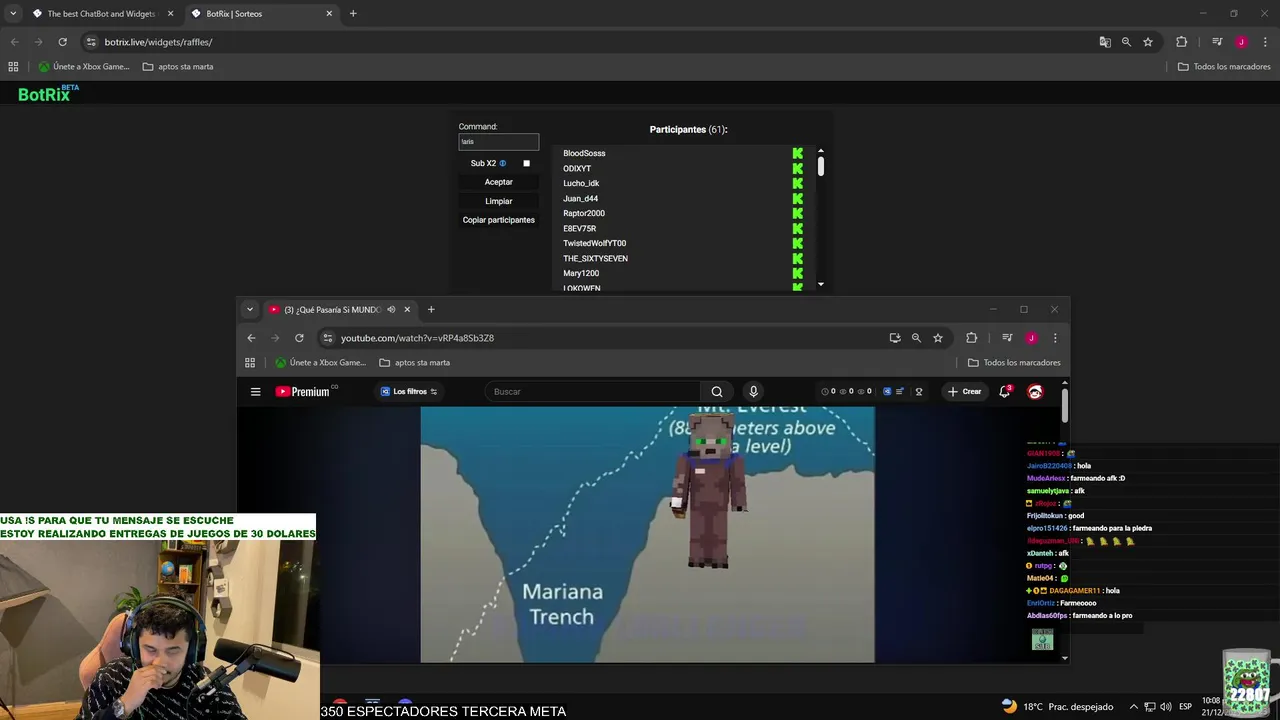
Task: Open media controls in the back Chrome window
Action: click(1217, 42)
